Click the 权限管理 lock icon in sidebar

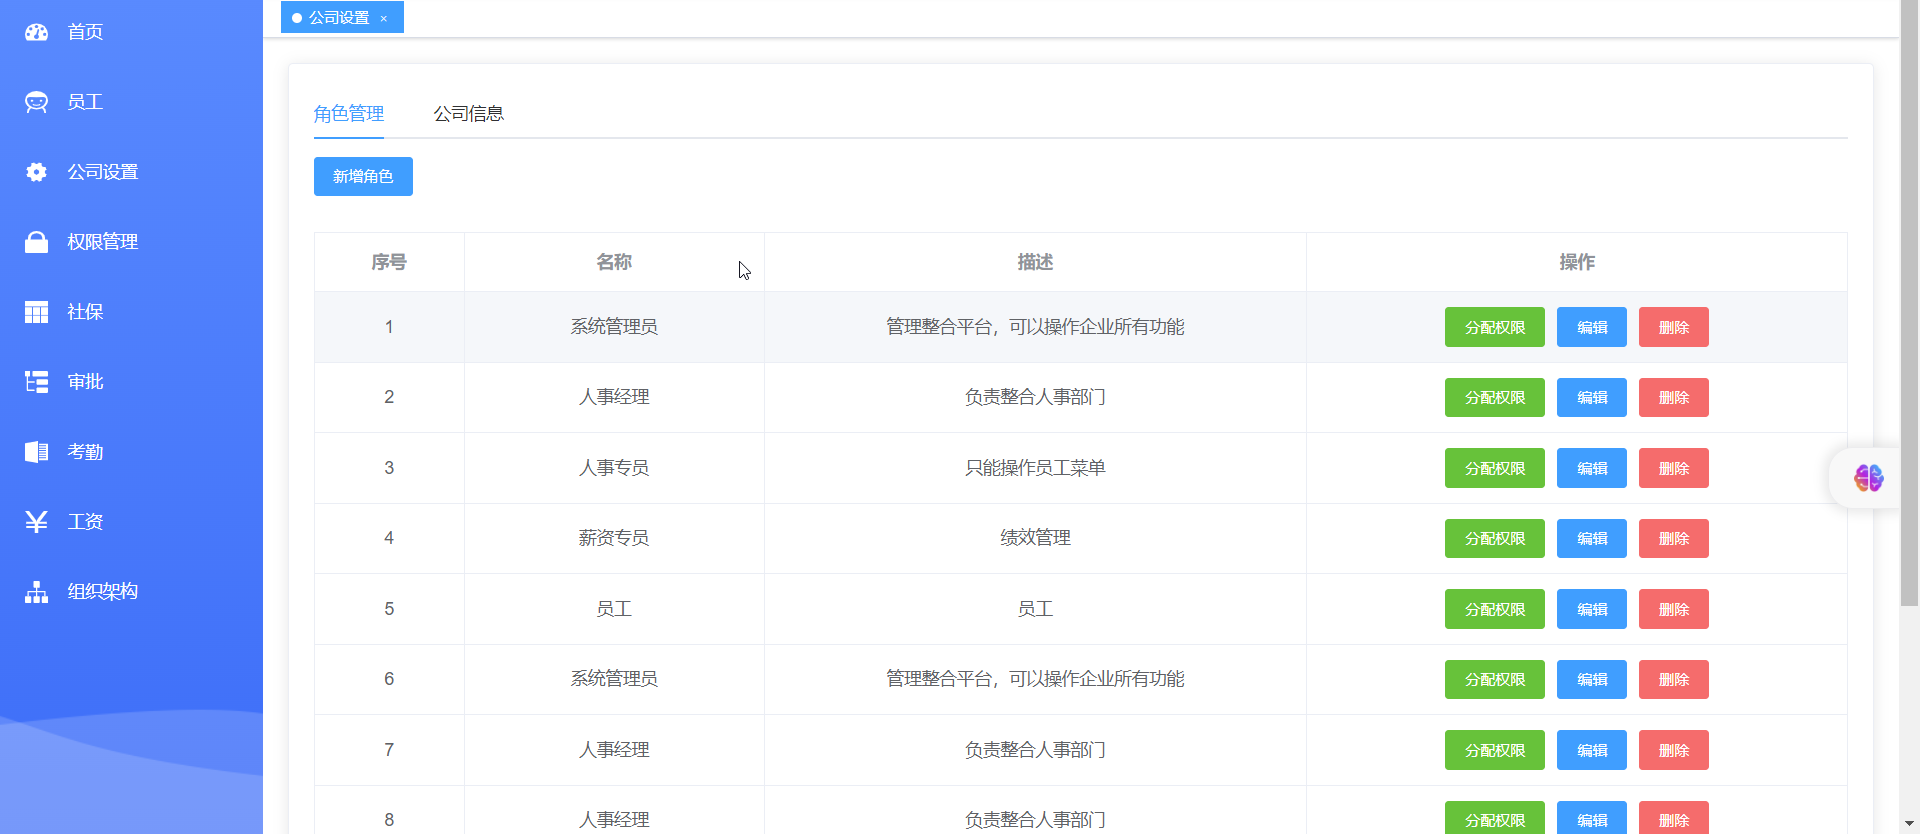tap(36, 242)
